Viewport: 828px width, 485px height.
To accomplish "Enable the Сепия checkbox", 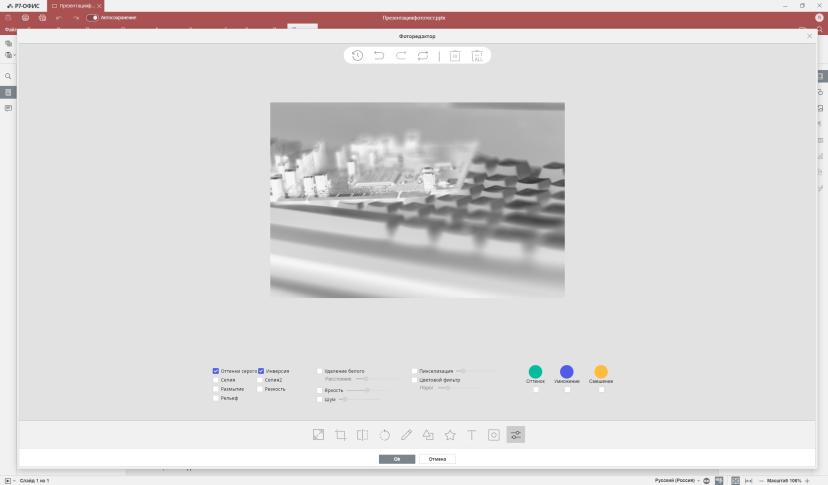I will tap(215, 380).
